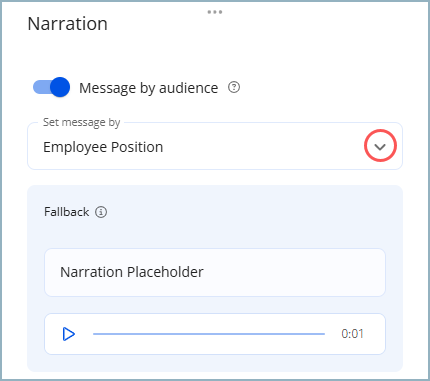Screen dimensions: 430x381
Task: Select the Employee Position value text
Action: click(103, 147)
